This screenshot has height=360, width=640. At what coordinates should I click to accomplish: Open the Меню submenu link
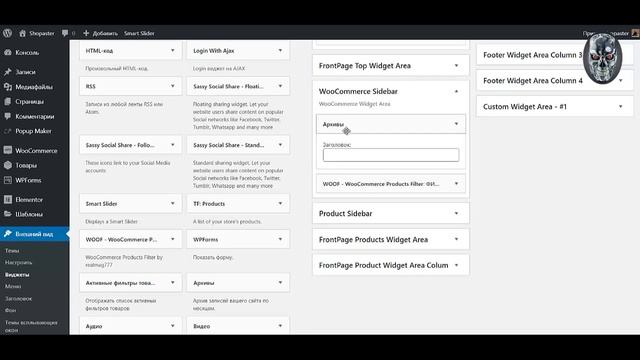13,286
